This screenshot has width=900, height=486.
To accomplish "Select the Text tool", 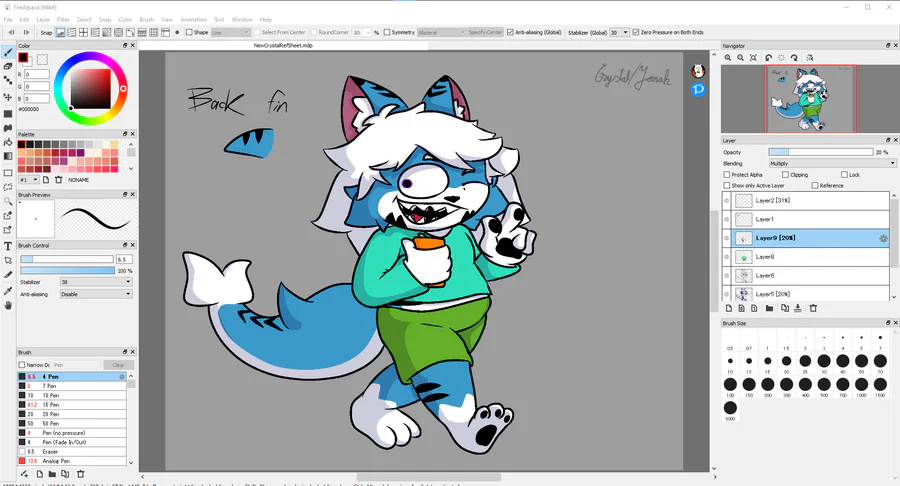I will (8, 246).
